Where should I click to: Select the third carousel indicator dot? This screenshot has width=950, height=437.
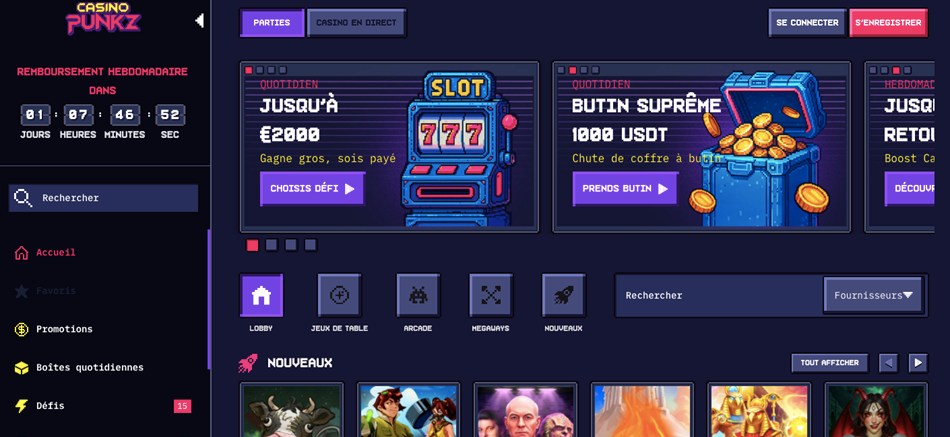click(291, 245)
